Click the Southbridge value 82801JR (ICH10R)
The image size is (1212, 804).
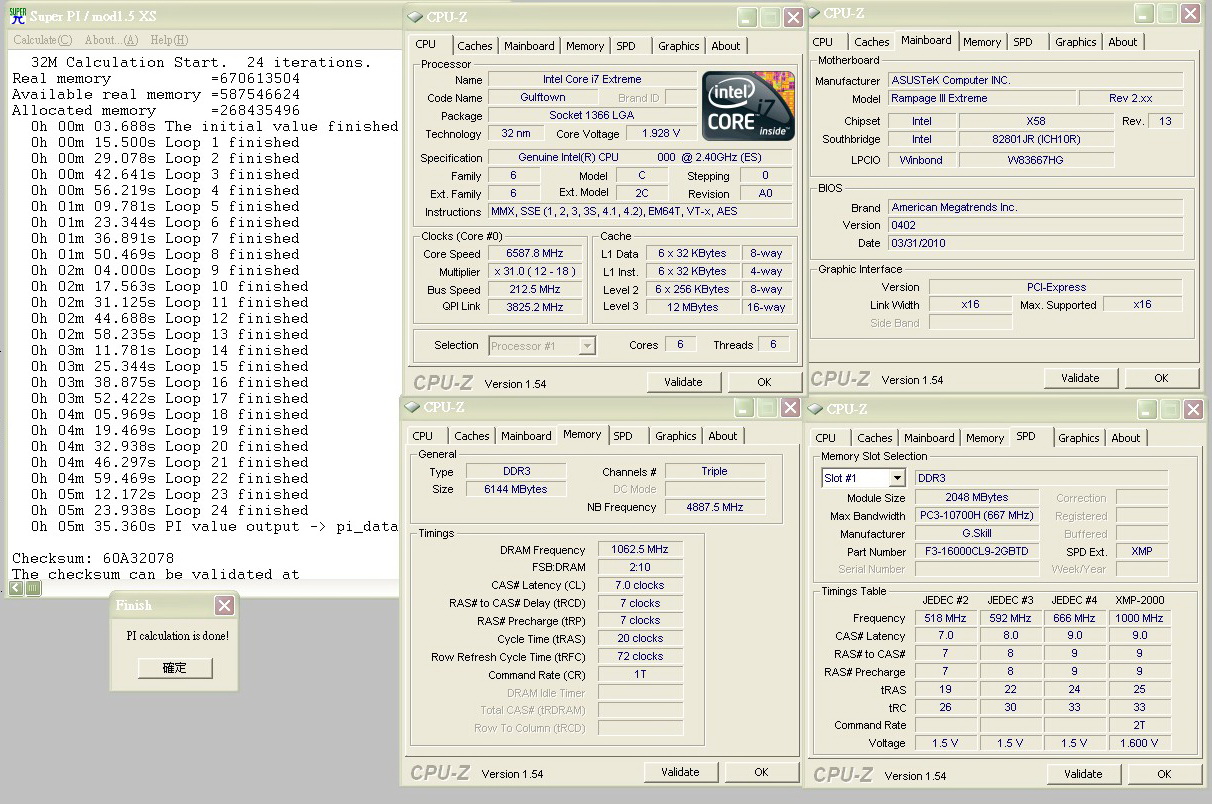(1036, 139)
